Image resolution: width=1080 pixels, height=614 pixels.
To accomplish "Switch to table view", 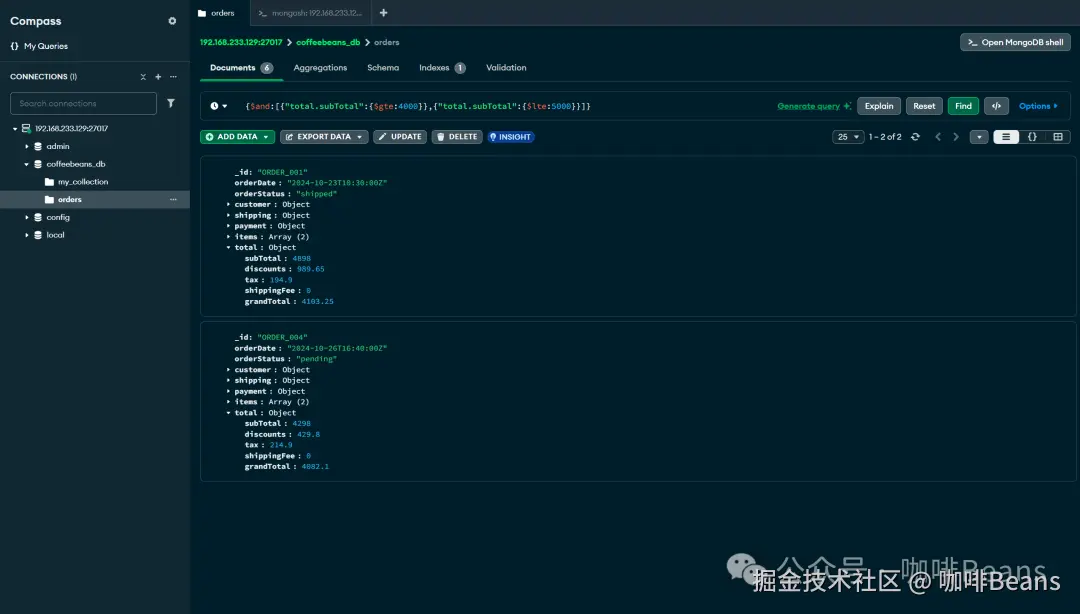I will [1058, 137].
